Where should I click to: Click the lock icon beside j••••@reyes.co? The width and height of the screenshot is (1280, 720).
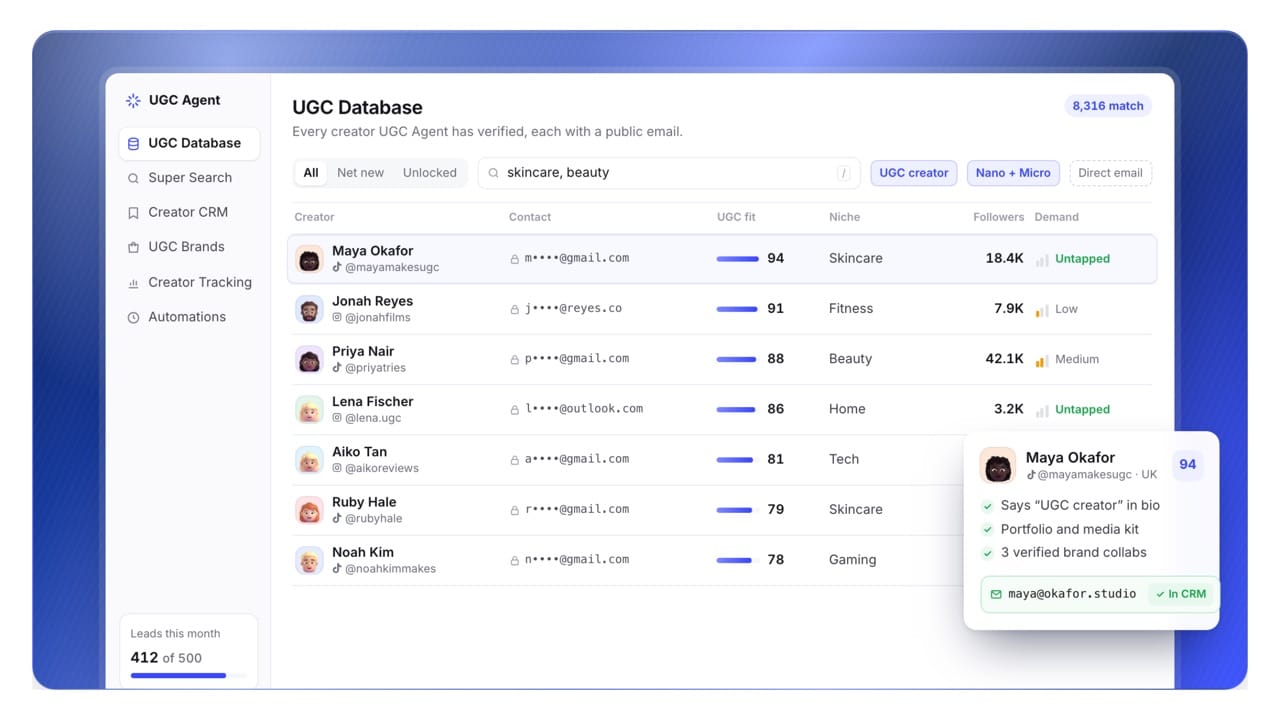point(515,309)
